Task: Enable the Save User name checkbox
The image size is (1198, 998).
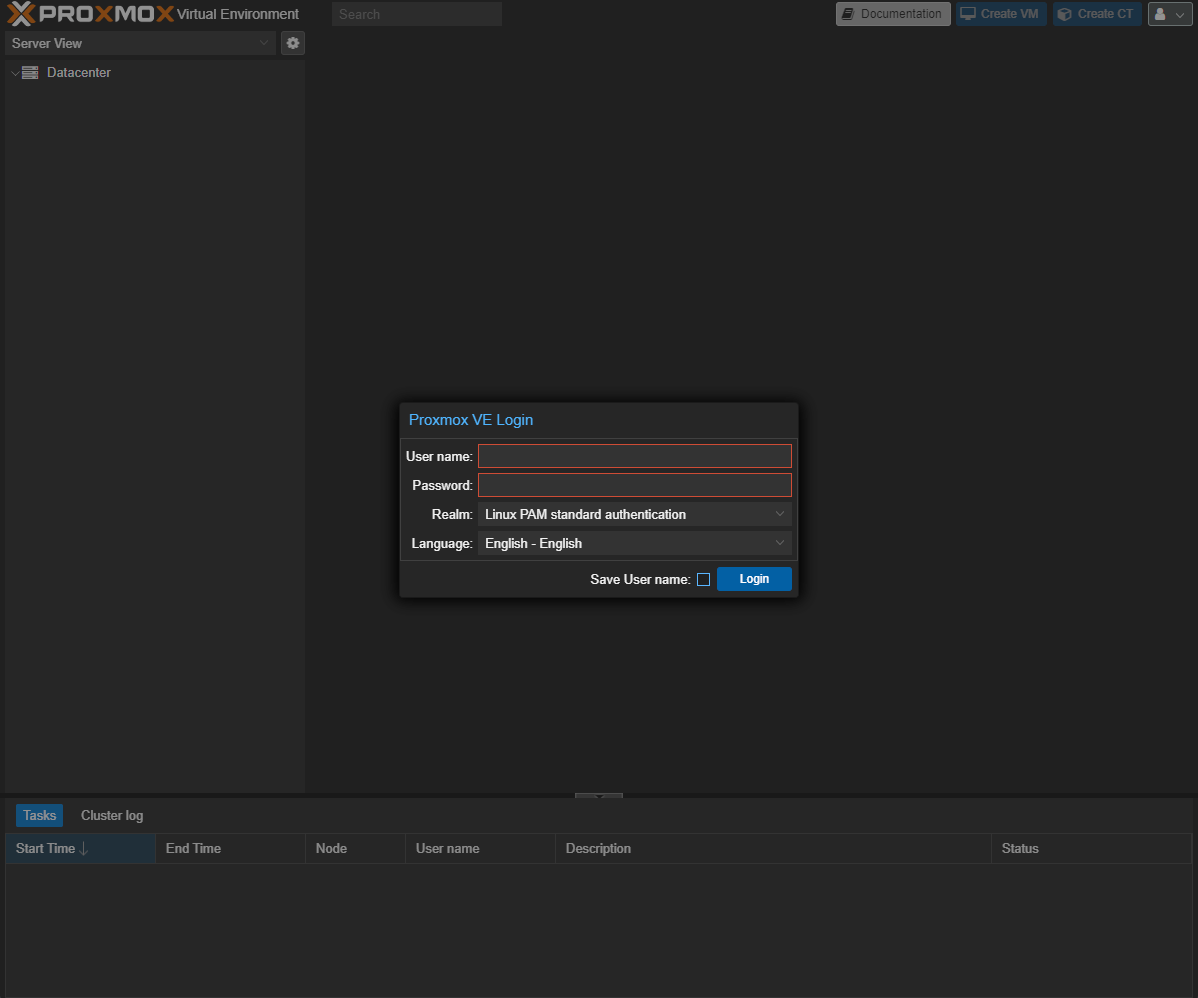Action: [703, 579]
